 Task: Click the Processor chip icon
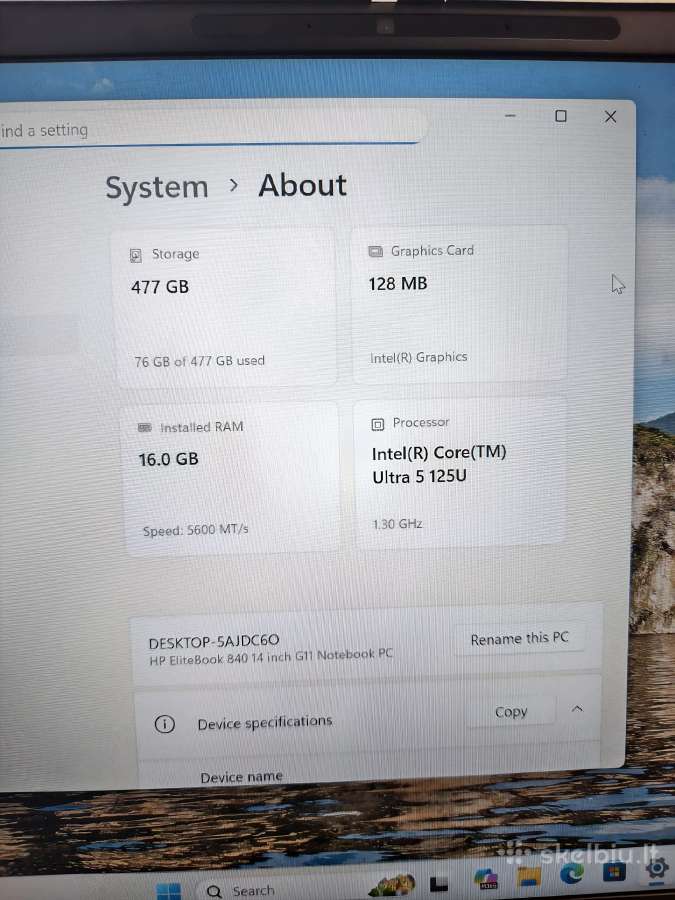[x=378, y=424]
